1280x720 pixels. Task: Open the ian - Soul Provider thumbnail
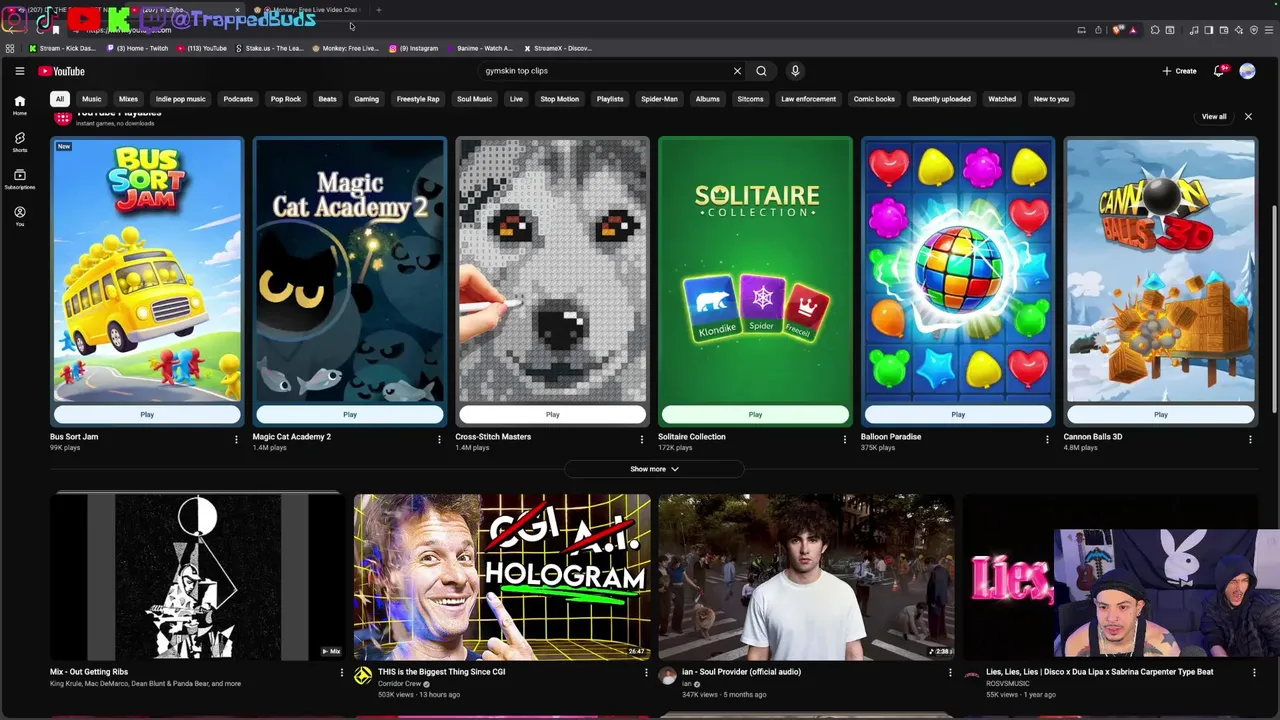(806, 577)
